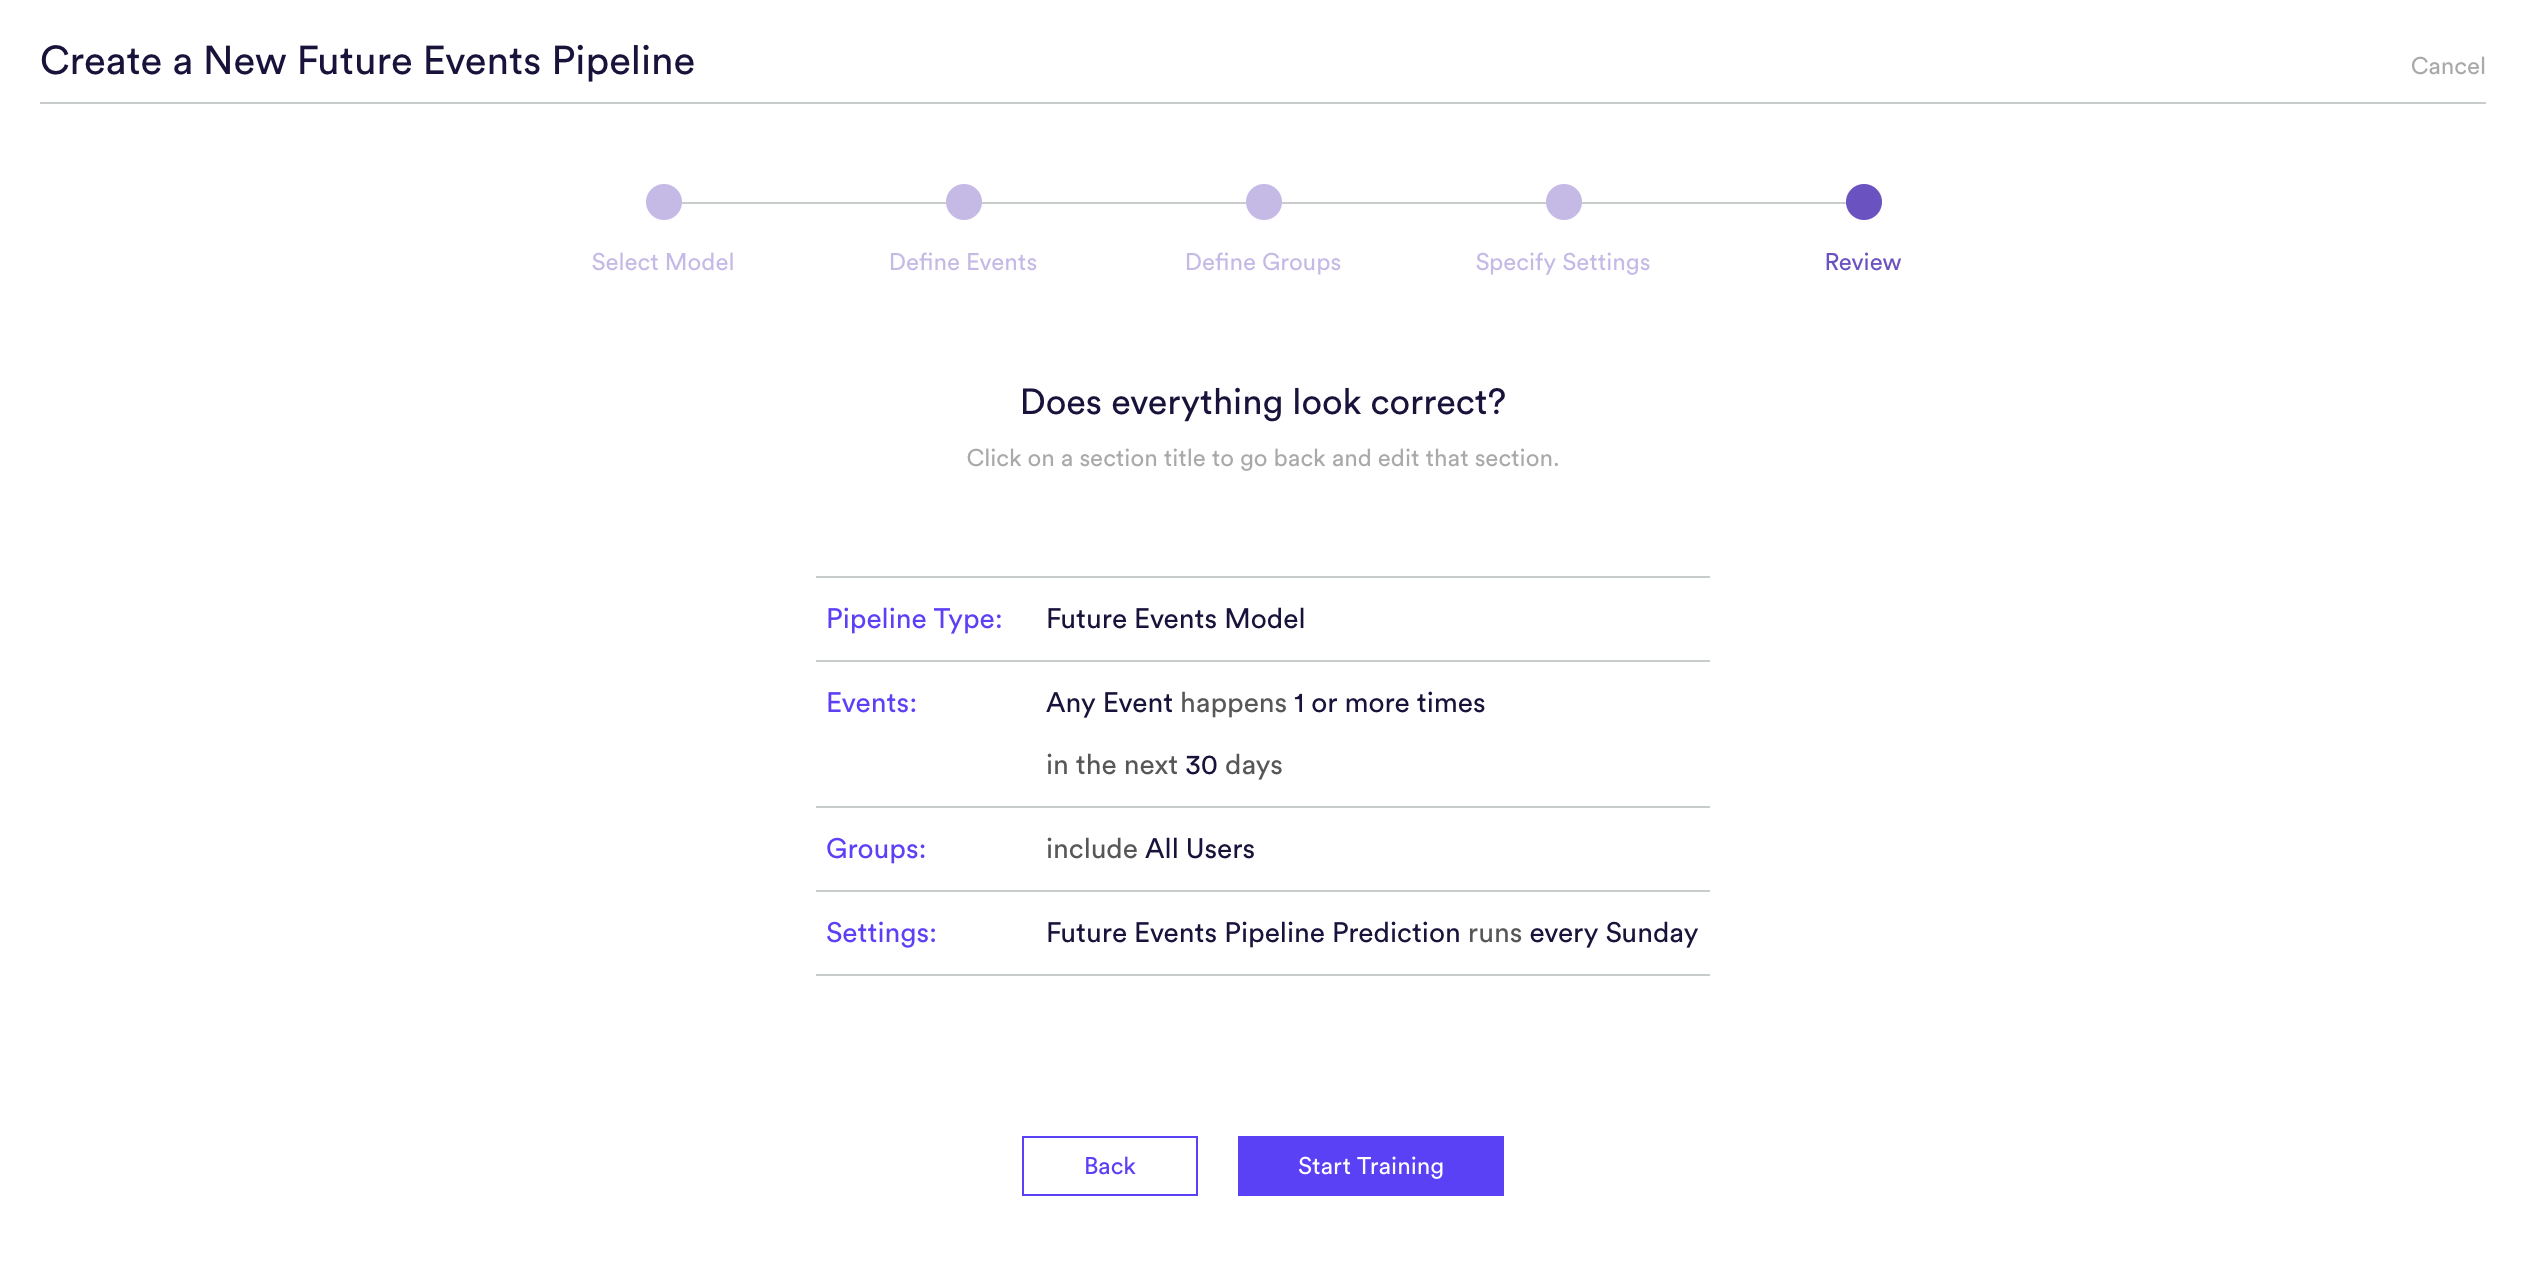Click the Back button

(x=1108, y=1165)
